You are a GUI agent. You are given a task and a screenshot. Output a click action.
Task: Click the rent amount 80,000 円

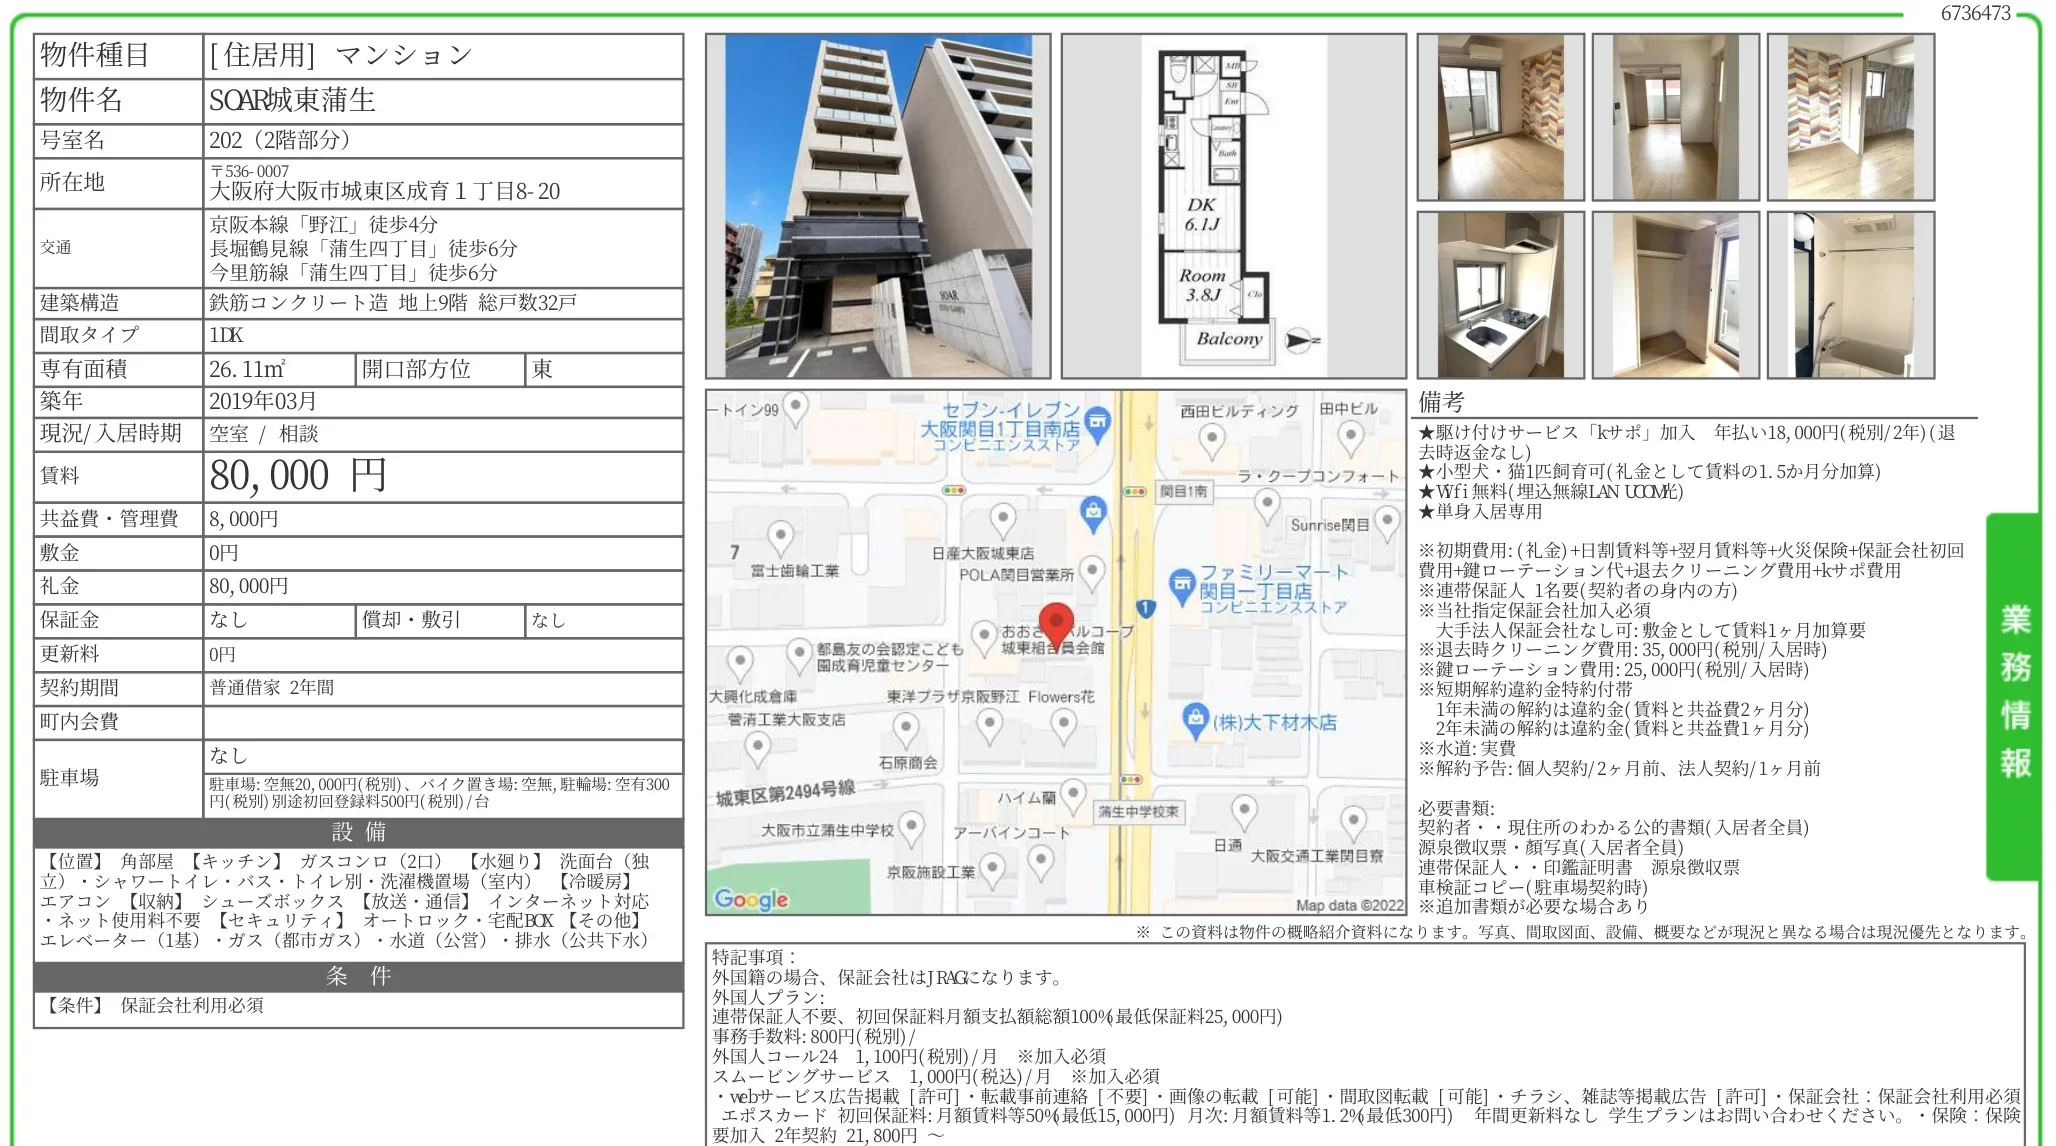pos(297,475)
